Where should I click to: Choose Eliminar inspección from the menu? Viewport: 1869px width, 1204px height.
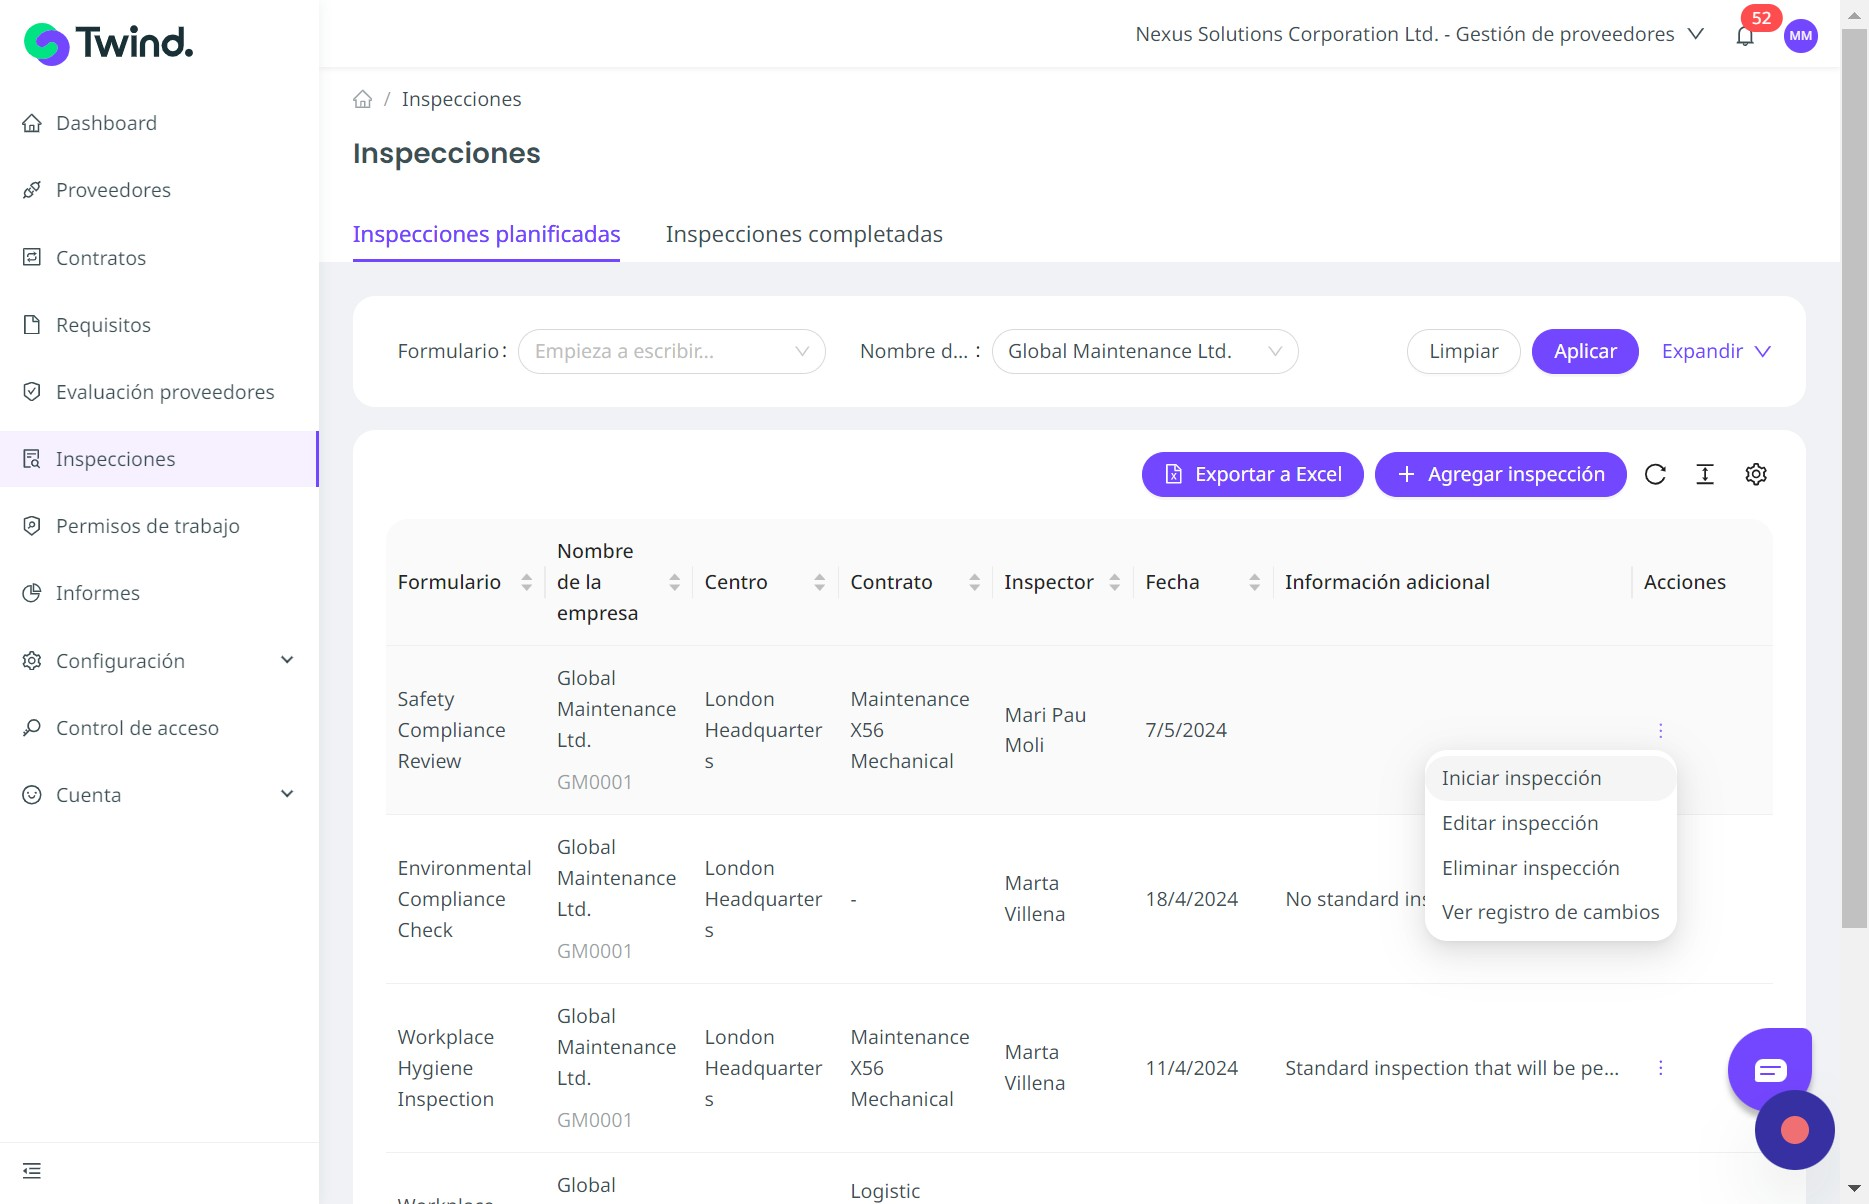1550,868
